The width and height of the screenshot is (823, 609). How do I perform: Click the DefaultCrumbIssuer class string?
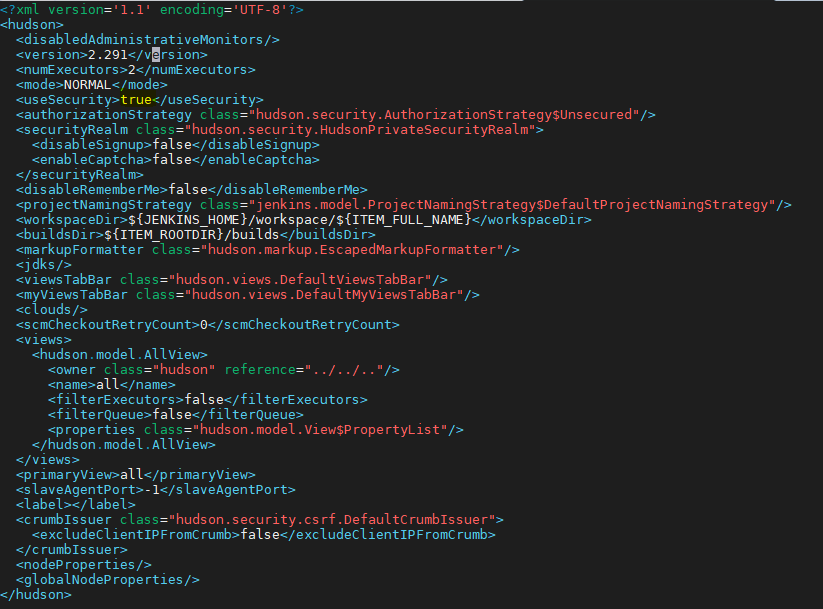tap(334, 520)
